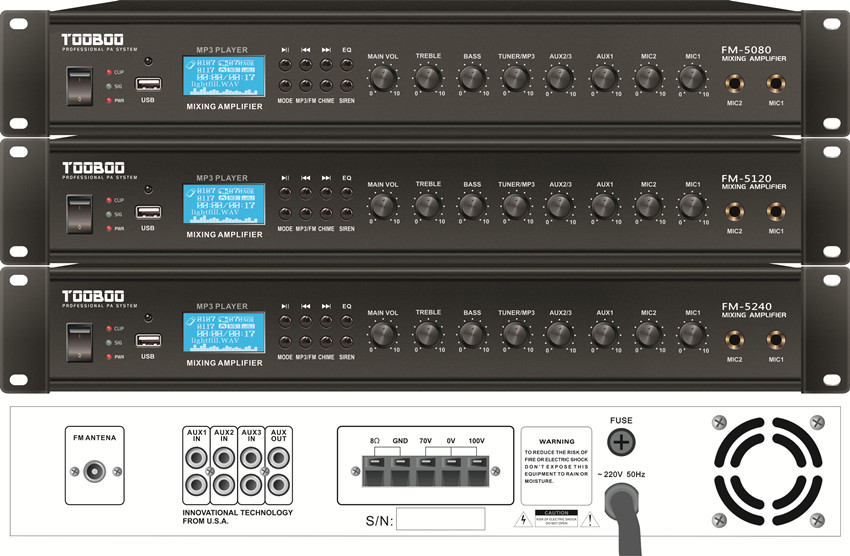
Task: Select MP3/FM button on FM-5080
Action: point(306,86)
